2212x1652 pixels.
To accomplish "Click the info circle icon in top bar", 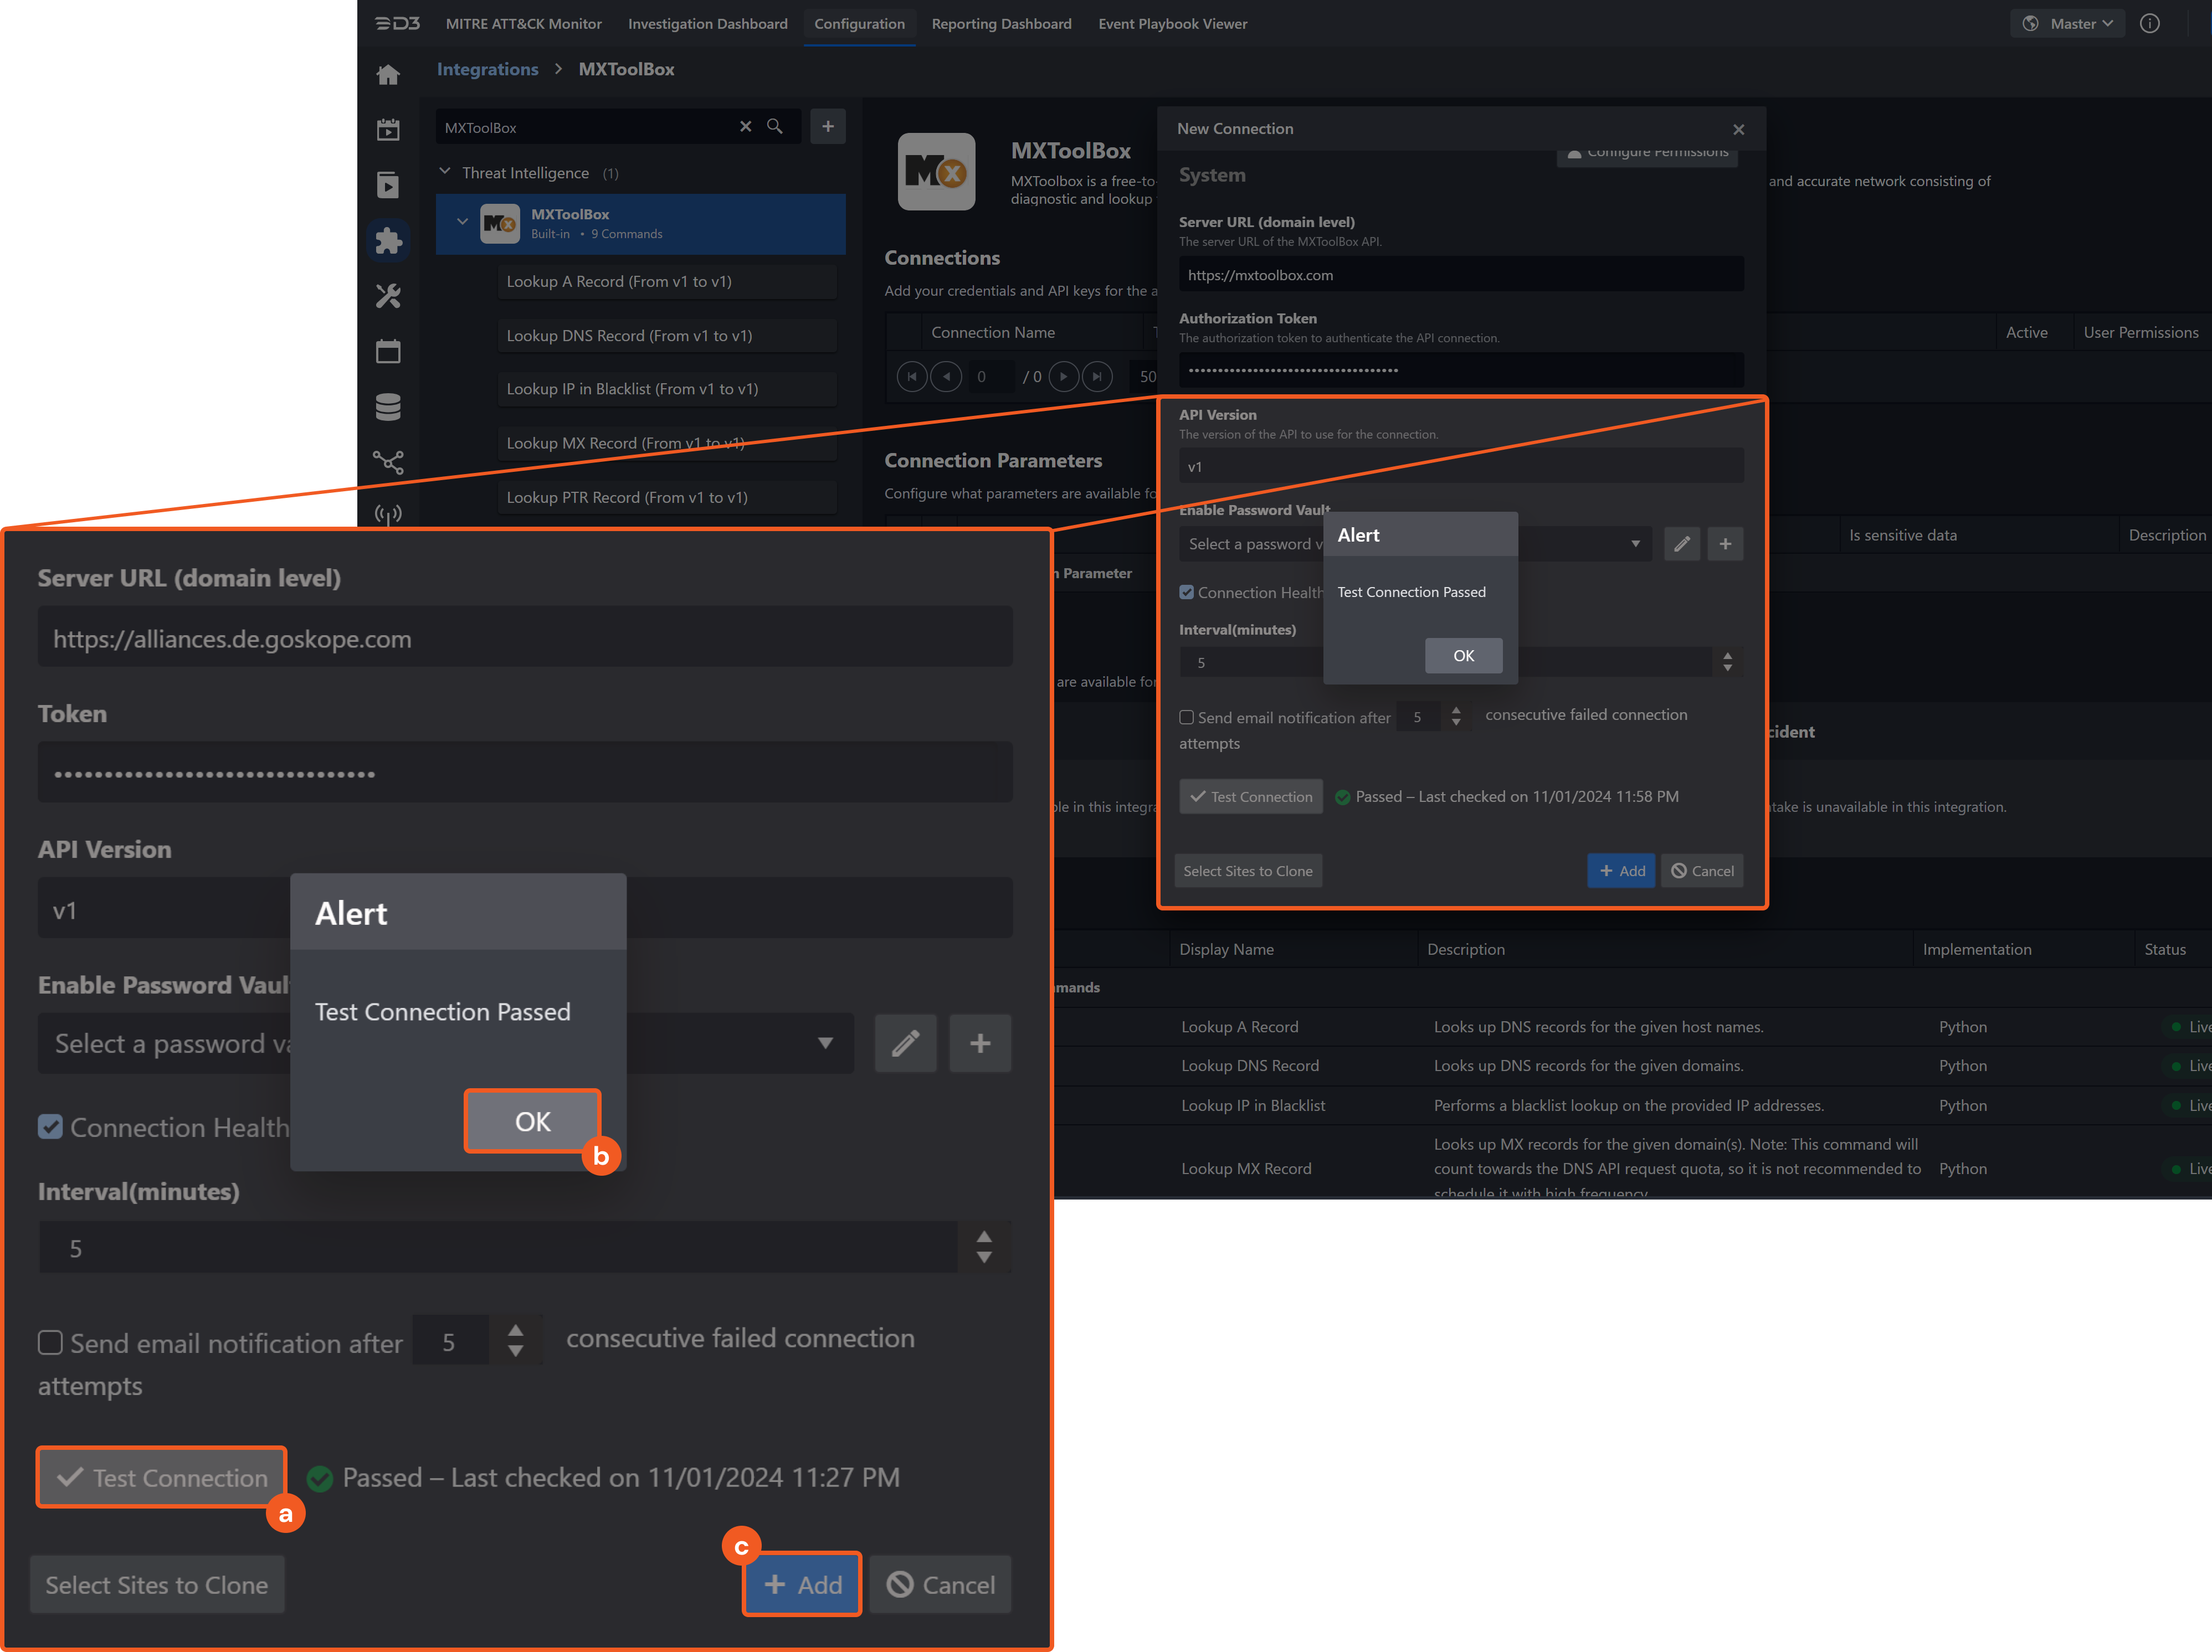I will tap(2149, 24).
